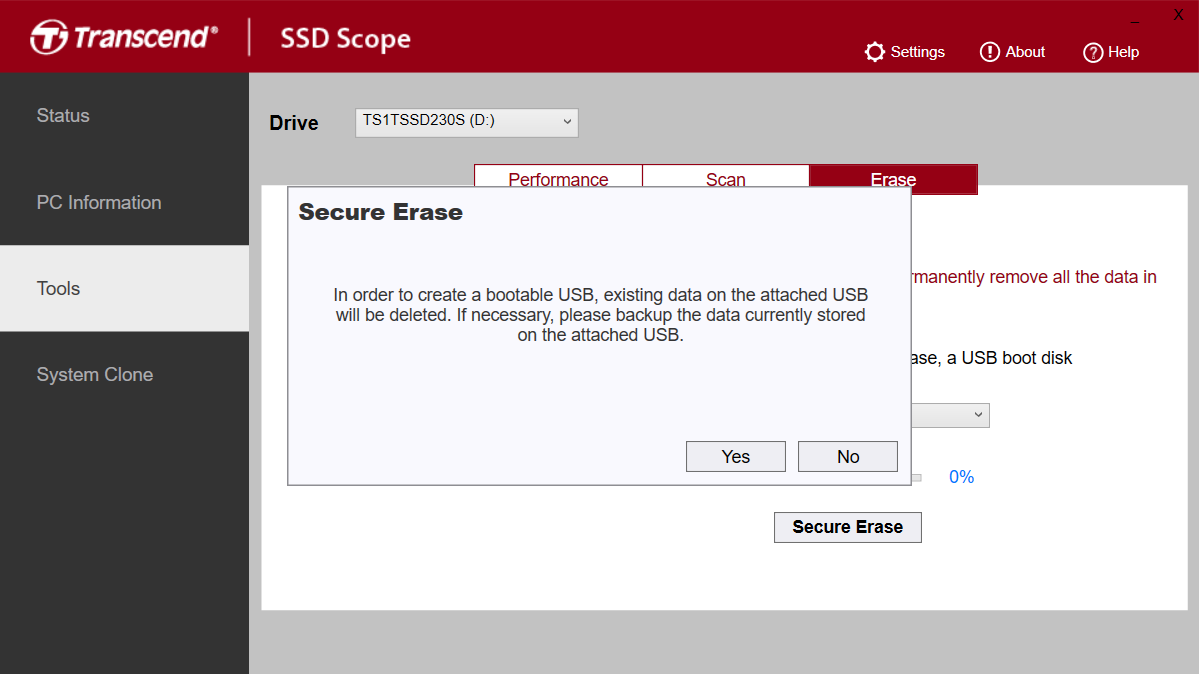
Task: Click the Help label
Action: coord(1123,52)
